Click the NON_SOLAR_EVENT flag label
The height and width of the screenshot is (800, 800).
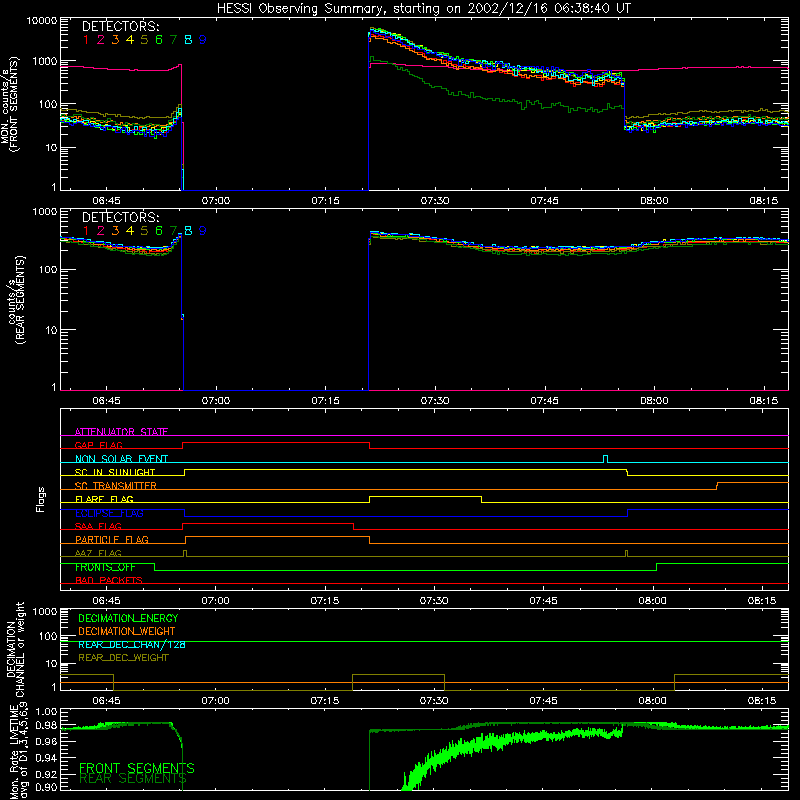[121, 459]
